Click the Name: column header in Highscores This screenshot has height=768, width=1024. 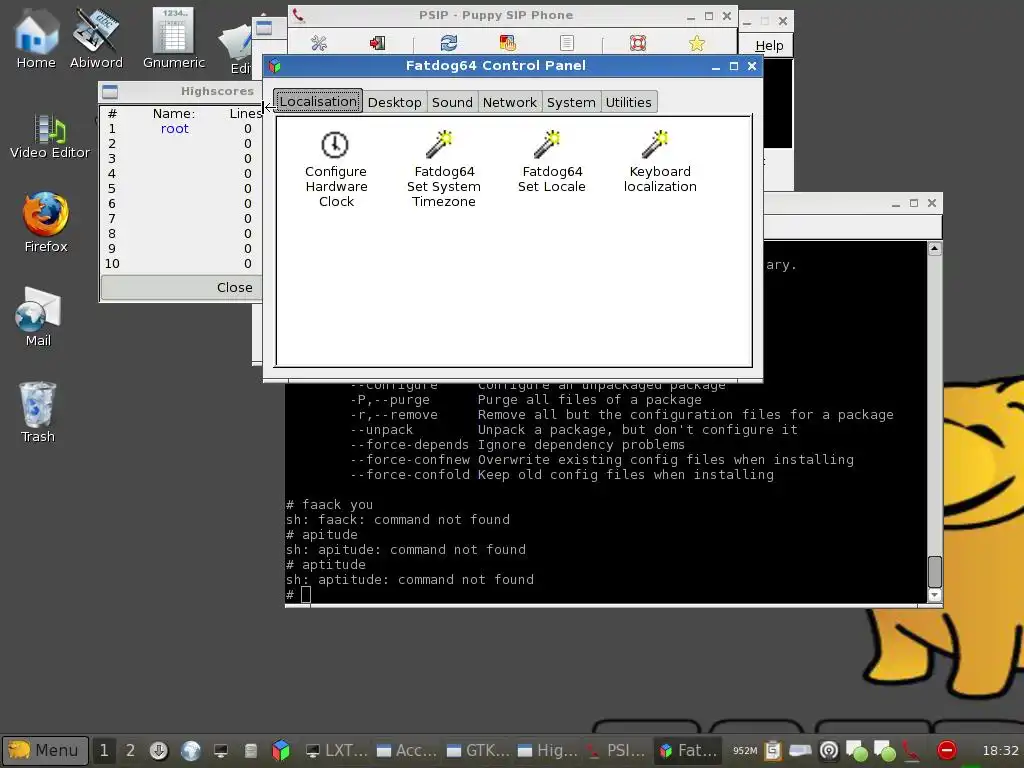tap(174, 113)
